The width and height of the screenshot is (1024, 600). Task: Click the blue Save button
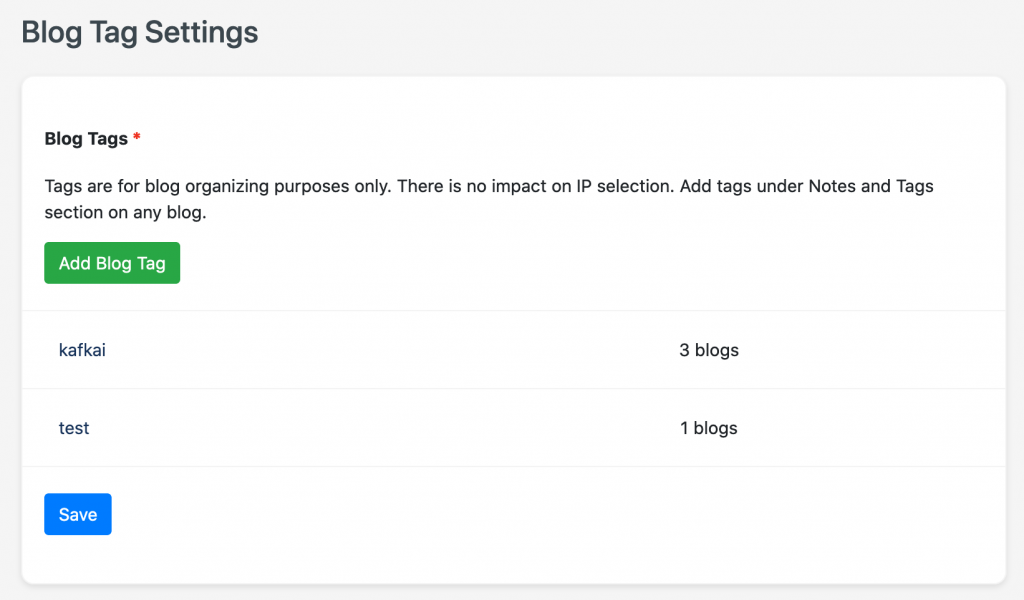(x=78, y=514)
